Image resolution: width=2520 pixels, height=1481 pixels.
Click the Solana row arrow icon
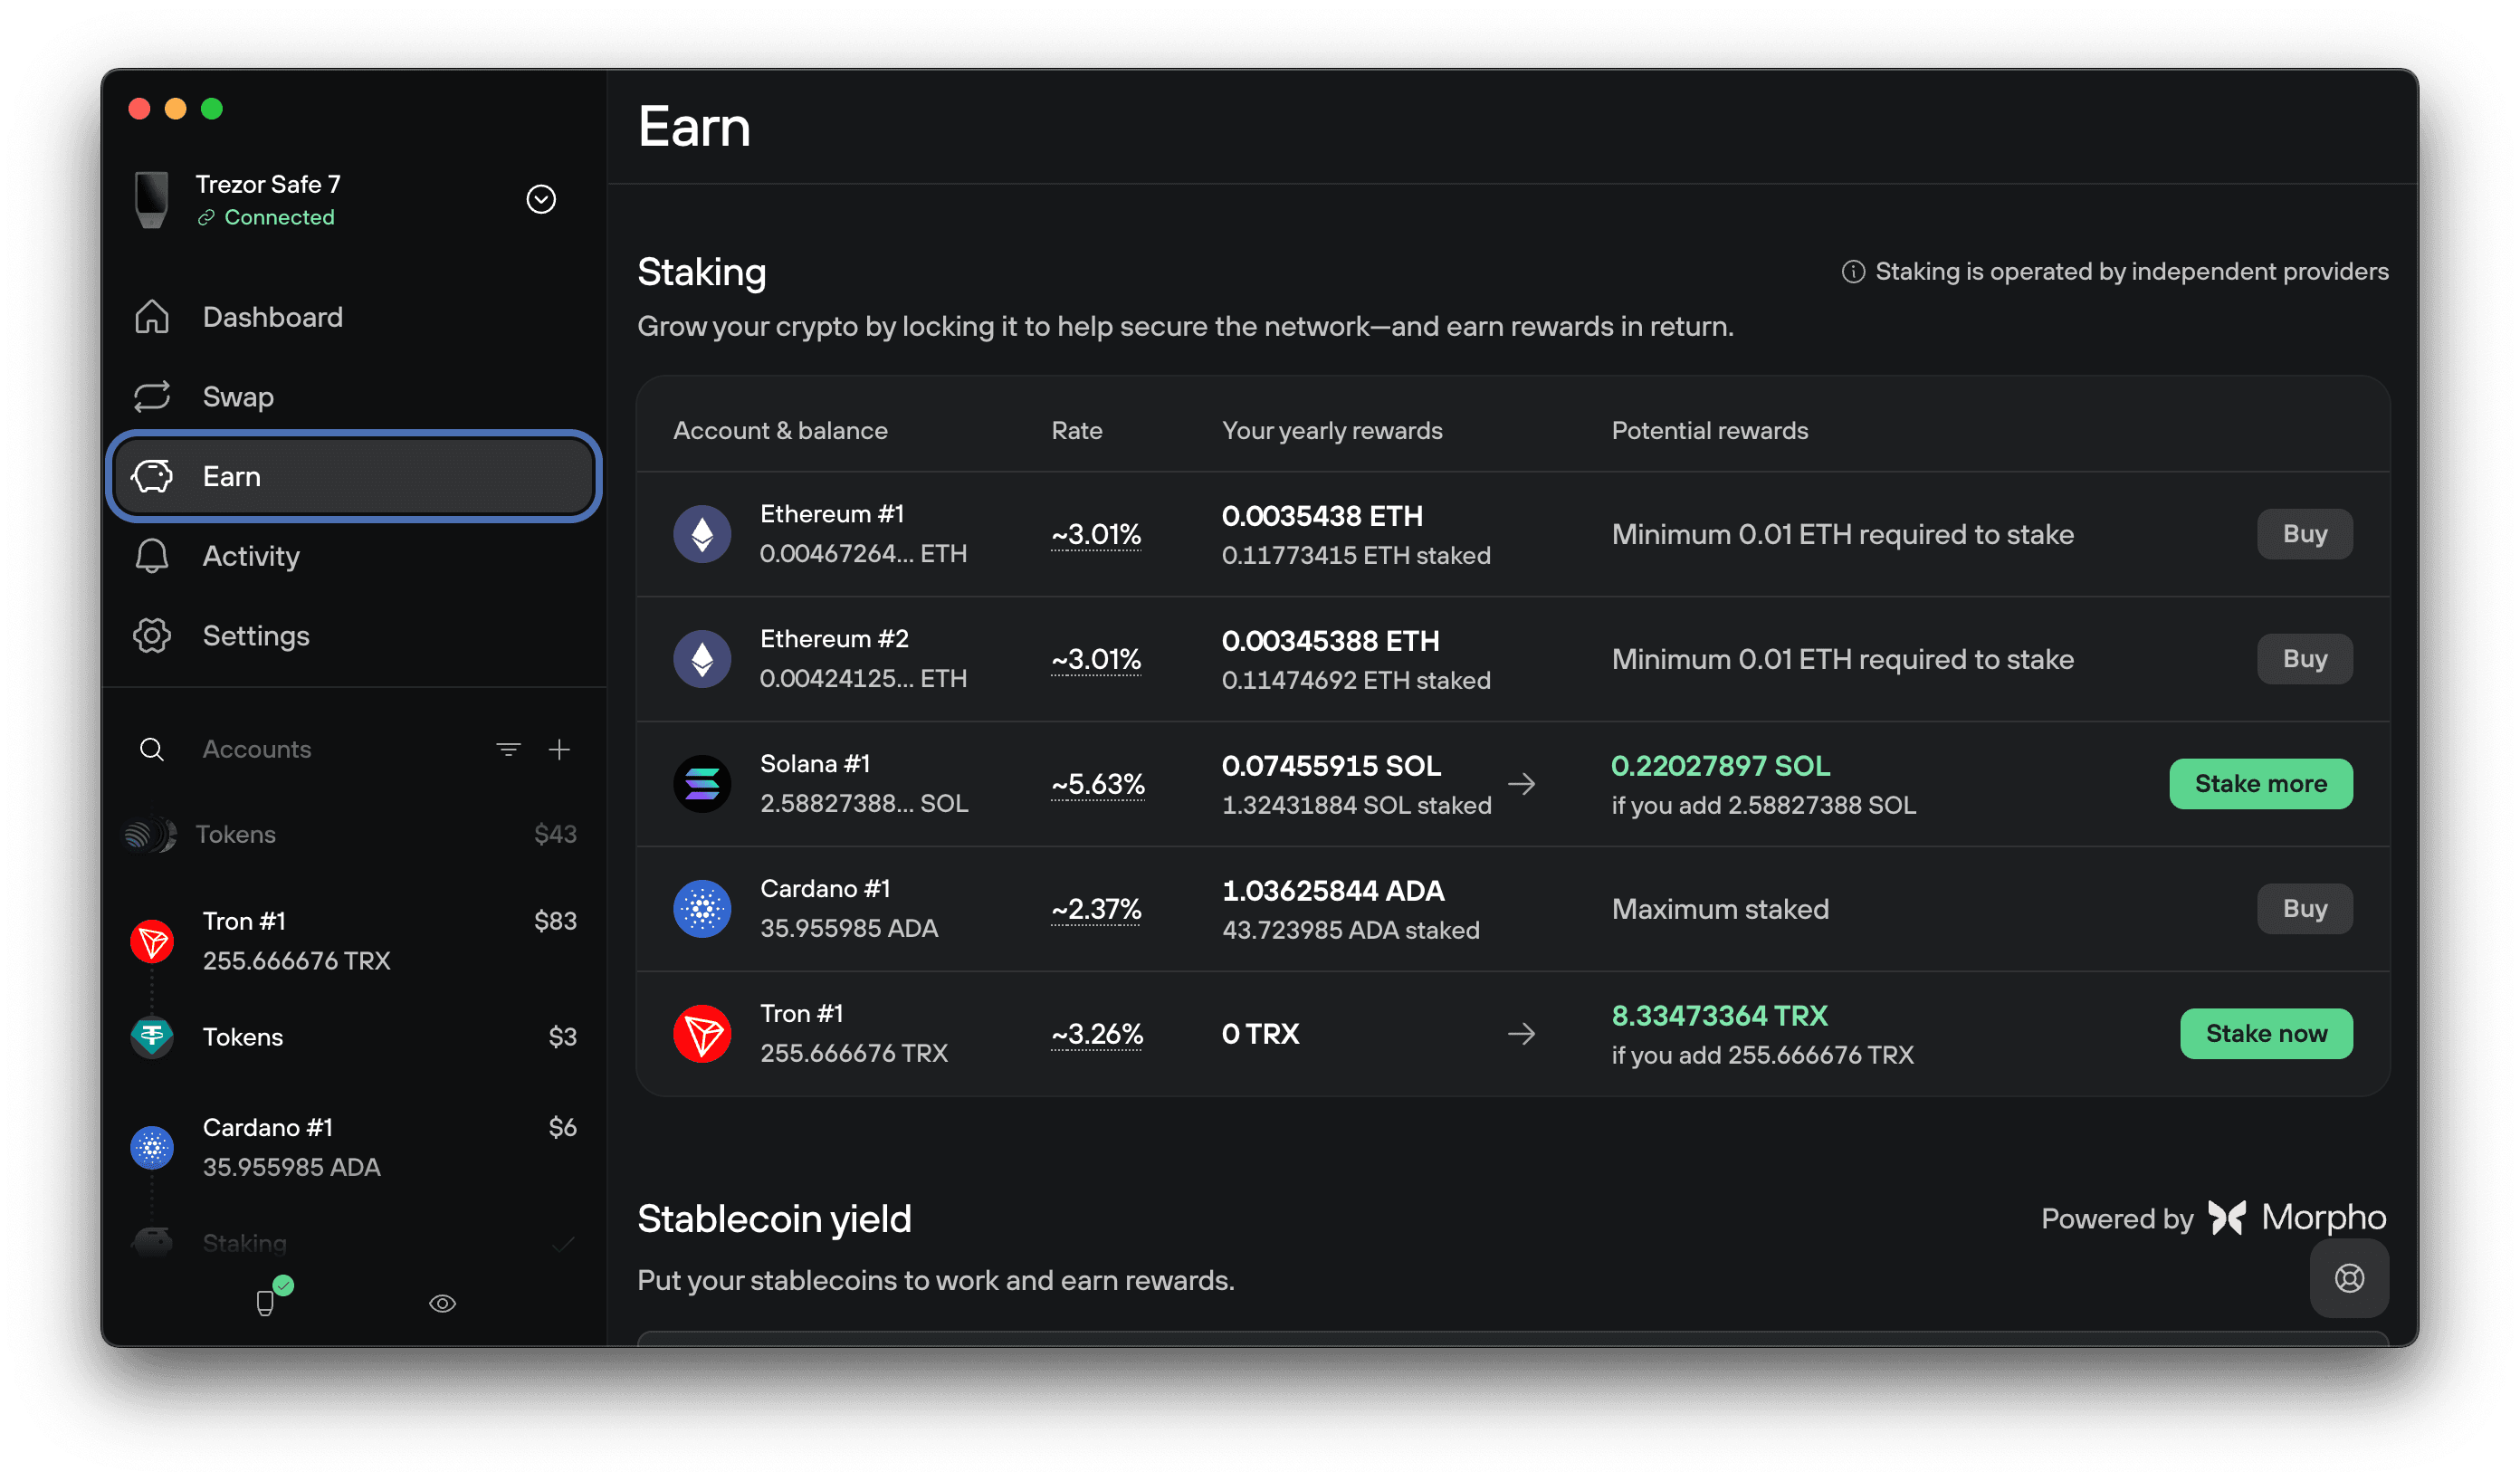1522,784
